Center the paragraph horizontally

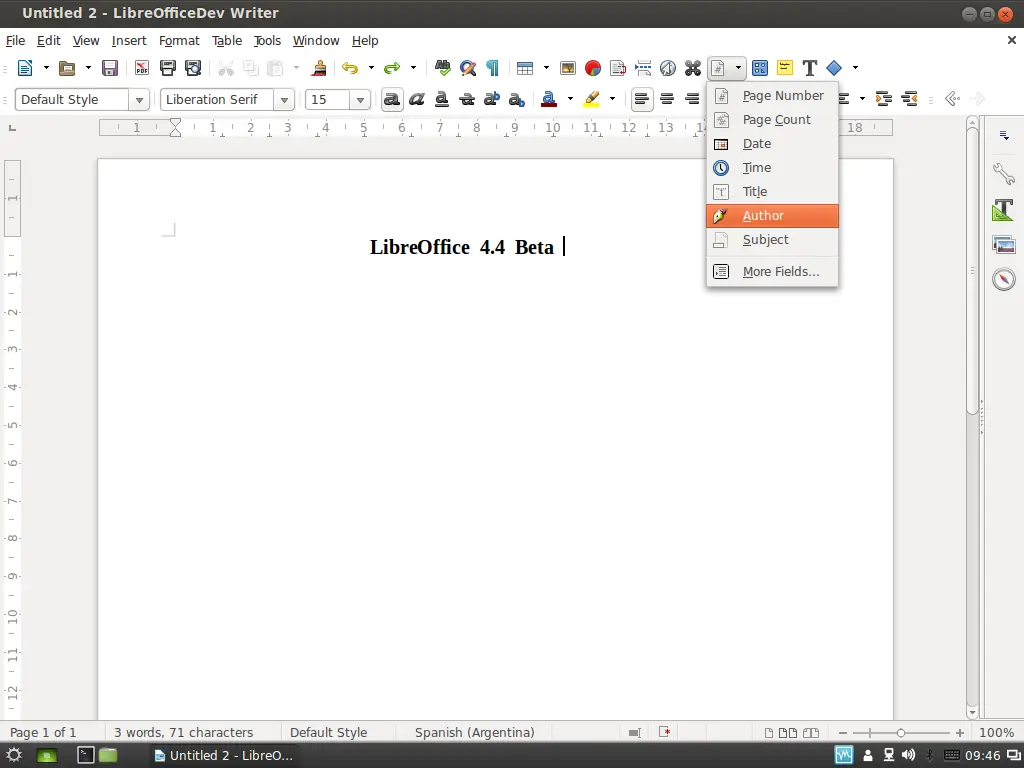pyautogui.click(x=667, y=99)
